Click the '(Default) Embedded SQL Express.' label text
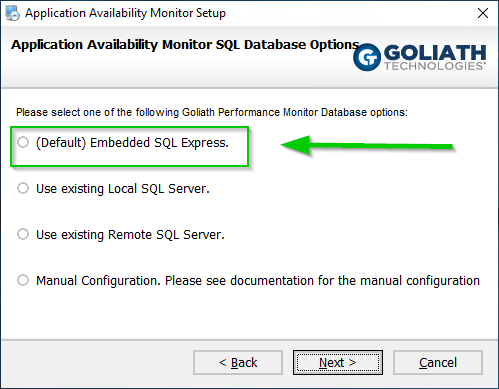This screenshot has width=499, height=389. [x=132, y=143]
